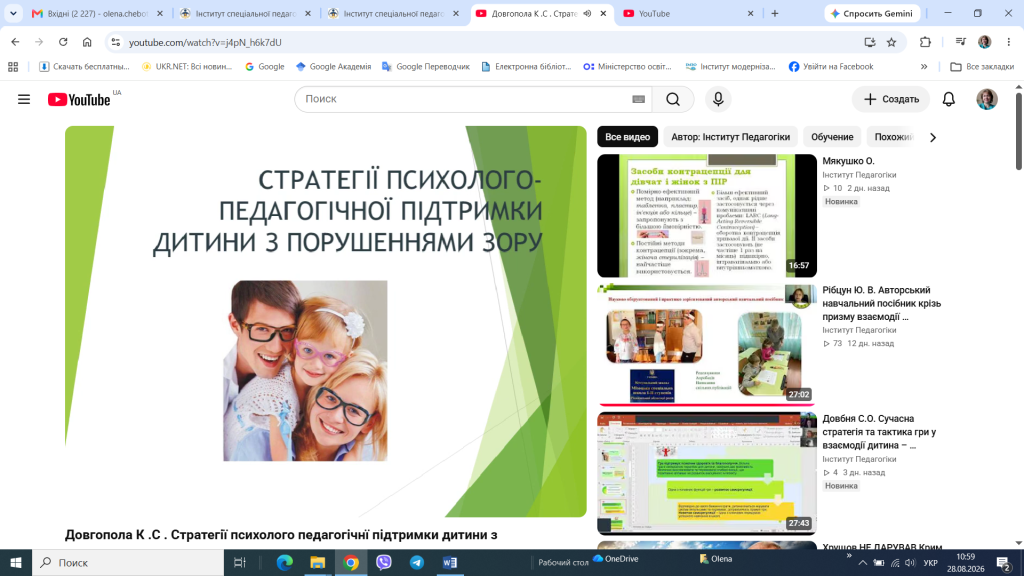Launch Microsoft Edge from taskbar

point(285,562)
